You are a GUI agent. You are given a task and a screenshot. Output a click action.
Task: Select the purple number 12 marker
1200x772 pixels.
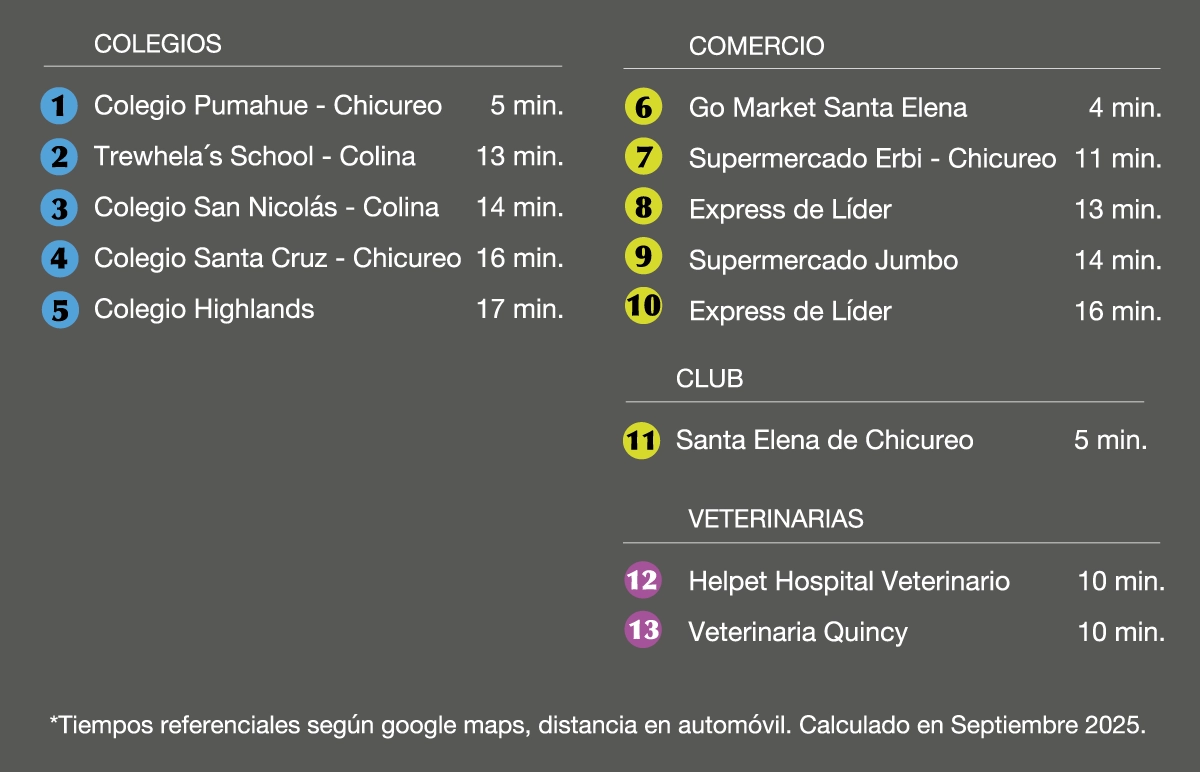[x=643, y=580]
